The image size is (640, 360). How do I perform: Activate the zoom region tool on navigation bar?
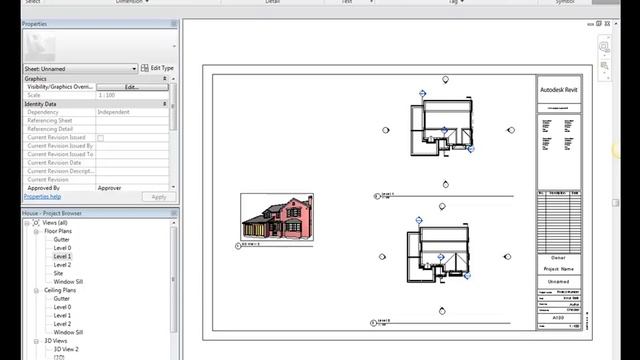pyautogui.click(x=604, y=65)
